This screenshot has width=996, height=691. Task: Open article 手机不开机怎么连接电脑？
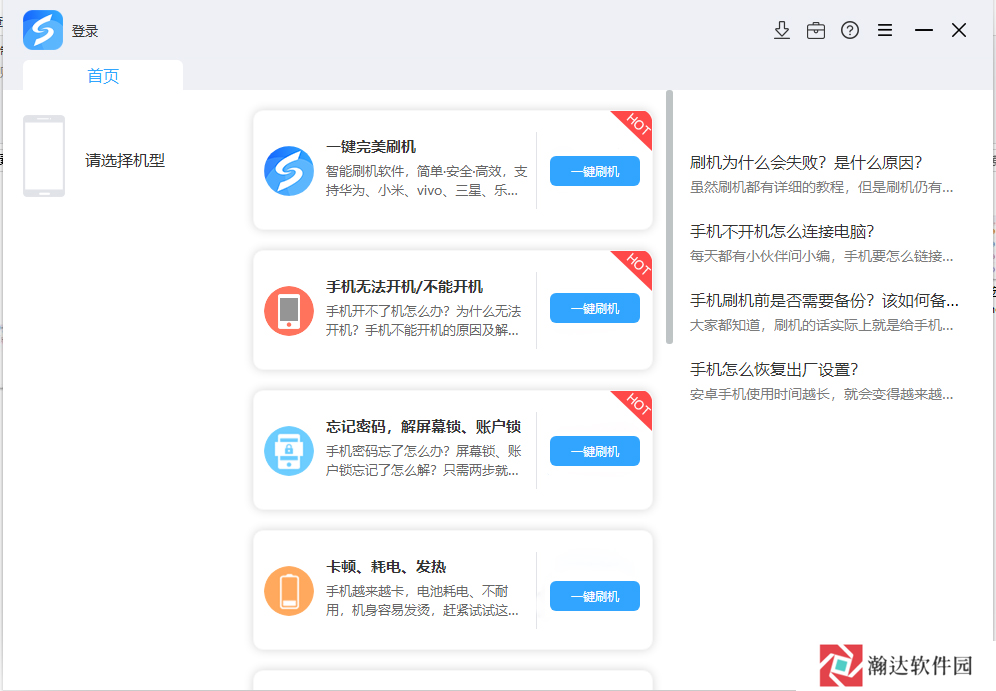click(x=783, y=231)
